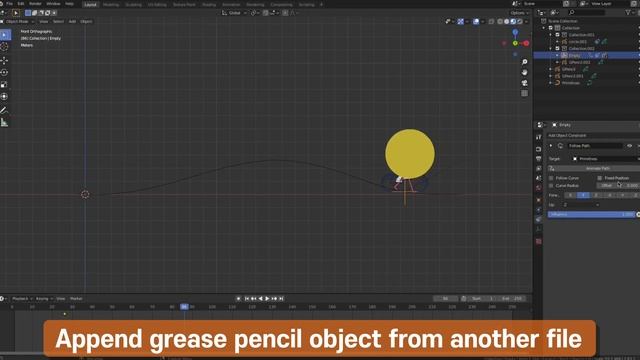640x360 pixels.
Task: Click the zoom view magnifier icon
Action: click(x=524, y=62)
